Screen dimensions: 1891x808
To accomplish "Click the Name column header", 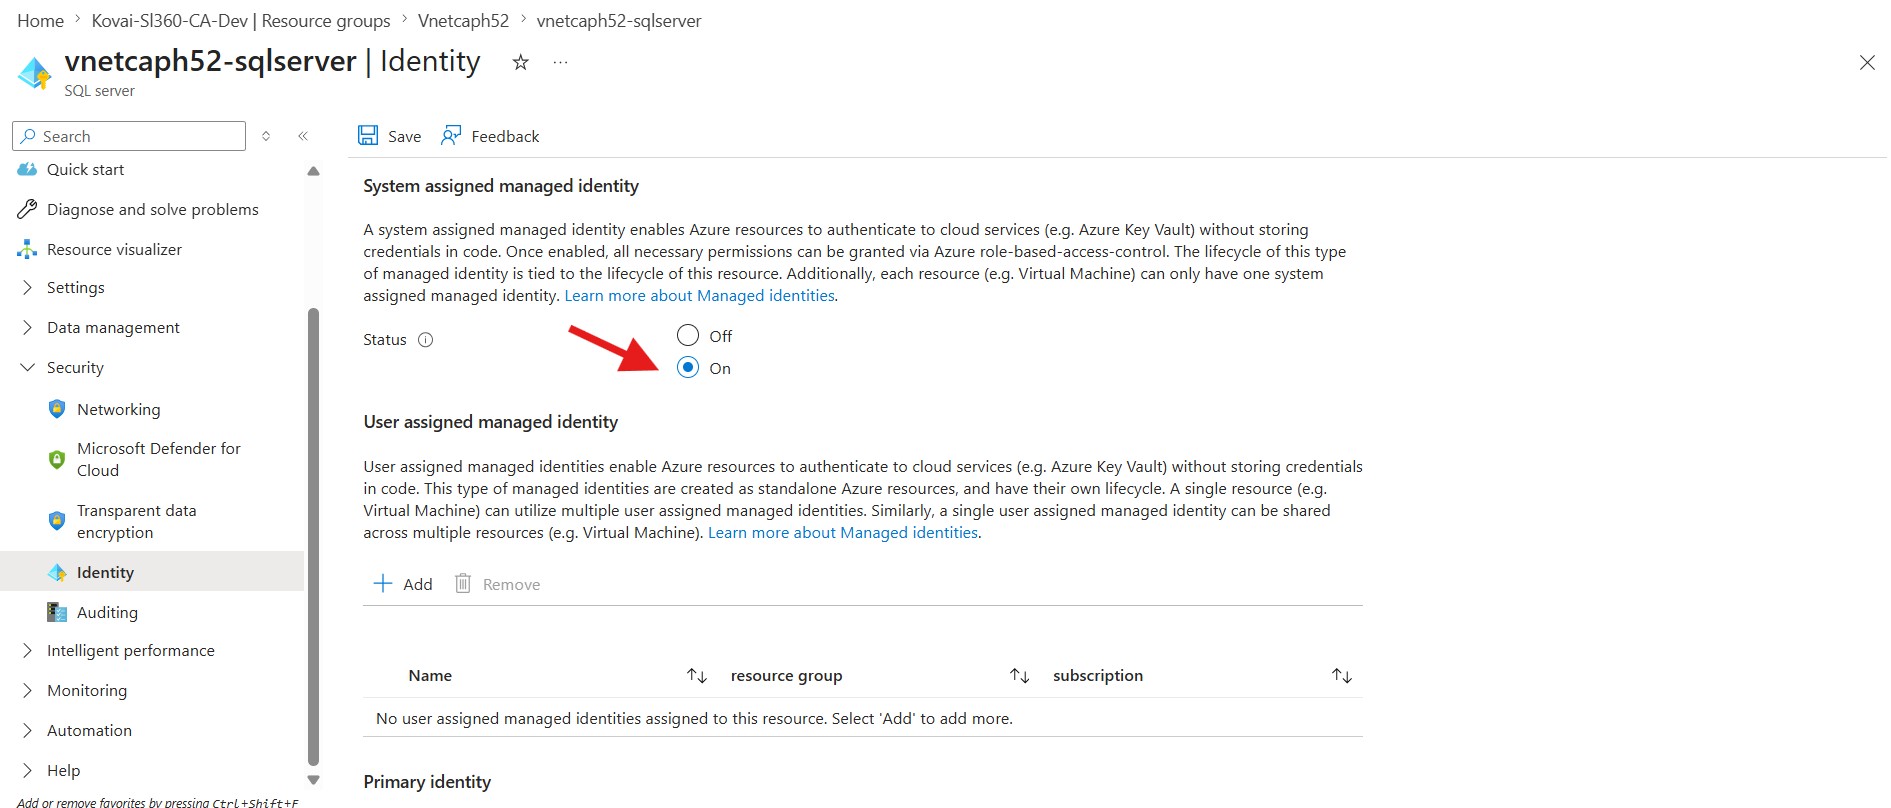I will click(430, 676).
